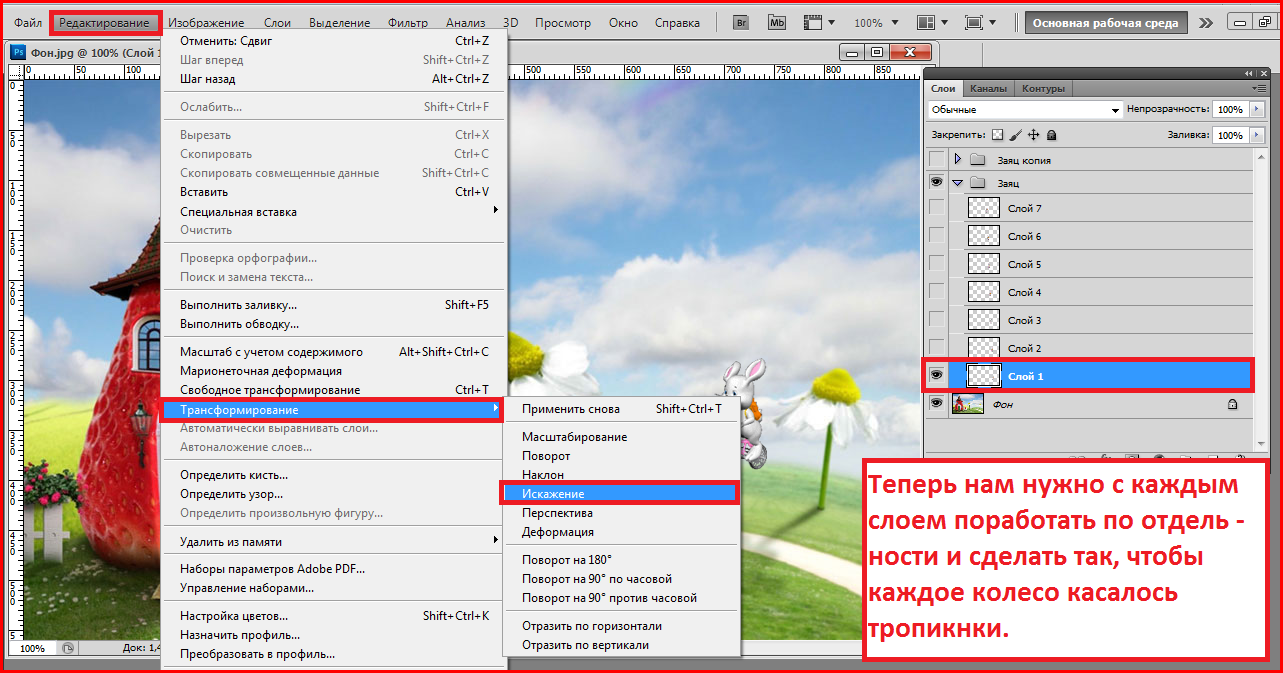
Task: Collapse the Заяц group triangle
Action: tap(957, 183)
